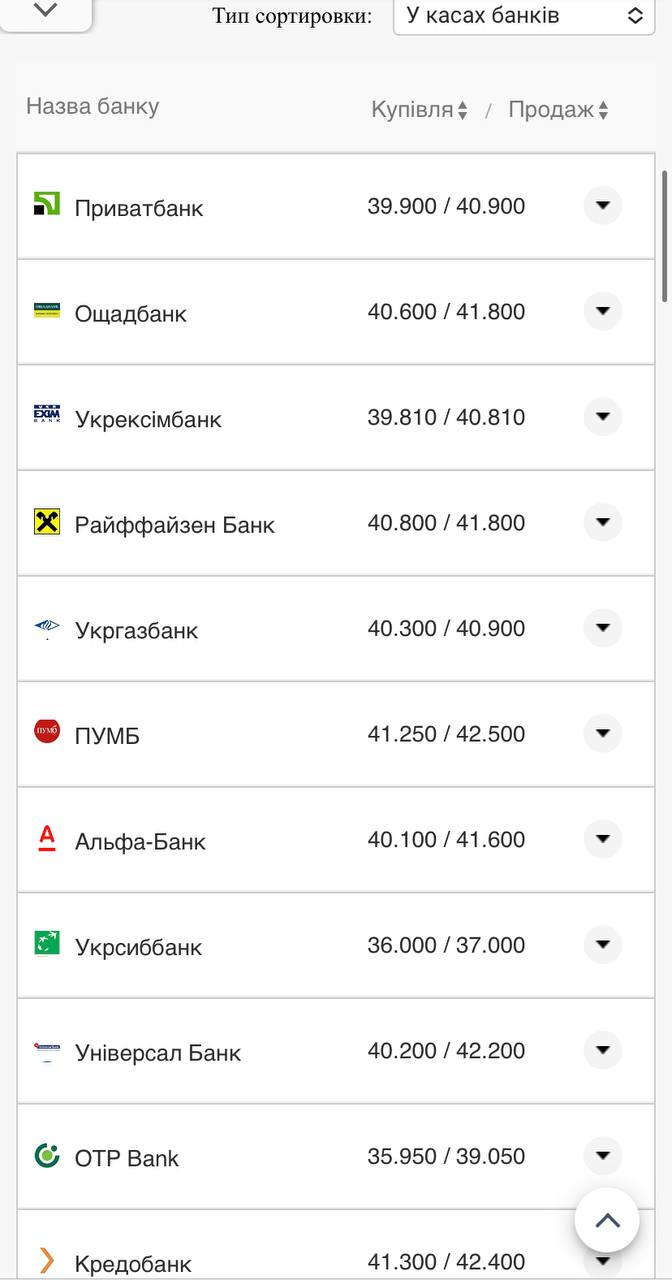Screen dimensions: 672x1280
Task: Sort by Купівля column
Action: 419,110
